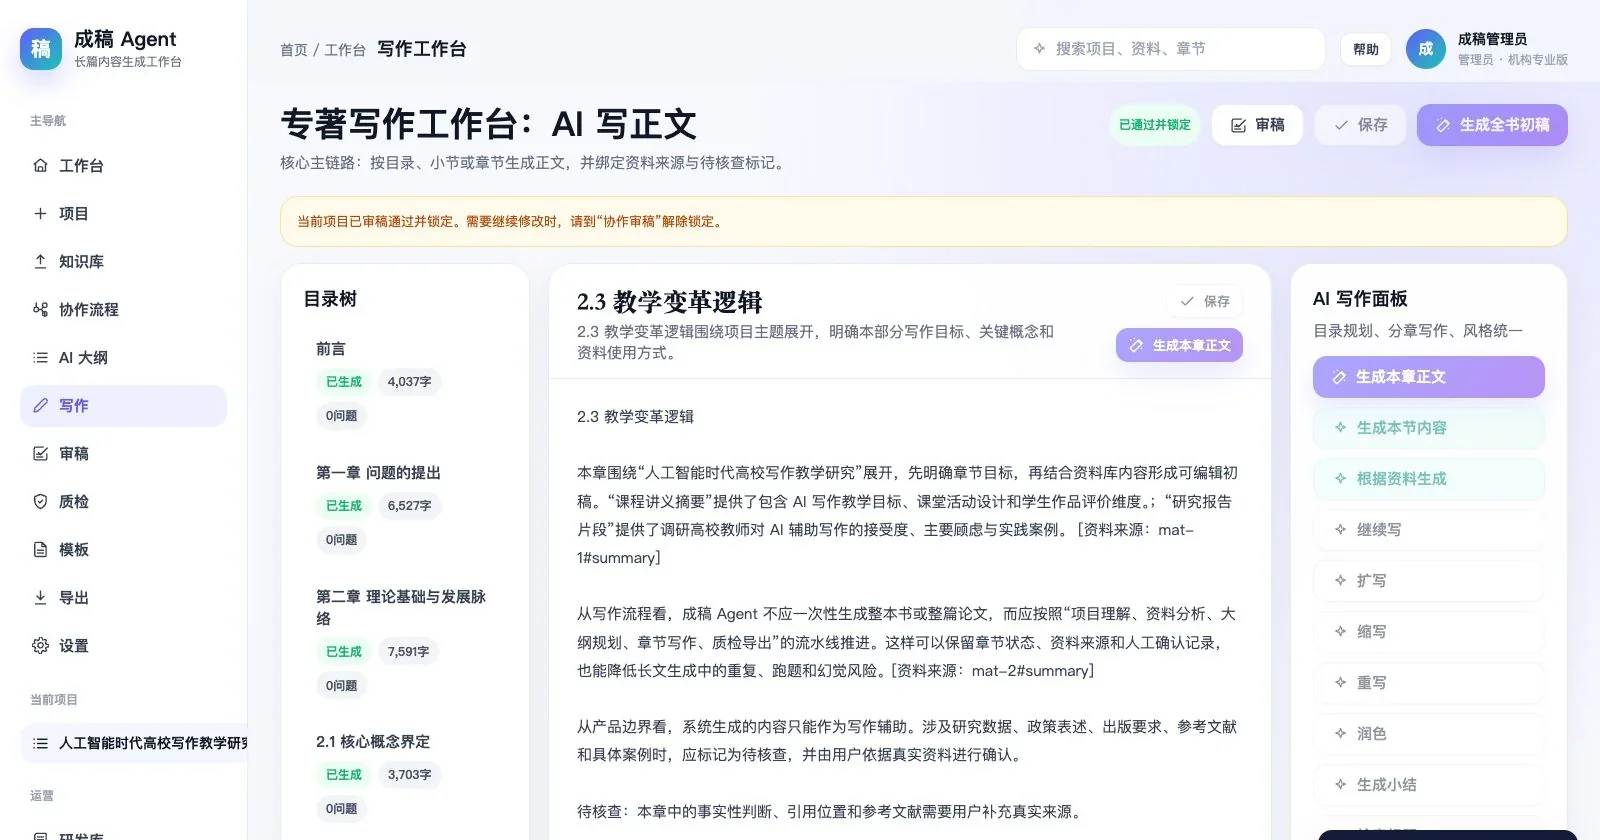1600x840 pixels.
Task: Click the 成 user avatar icon
Action: tap(1426, 49)
